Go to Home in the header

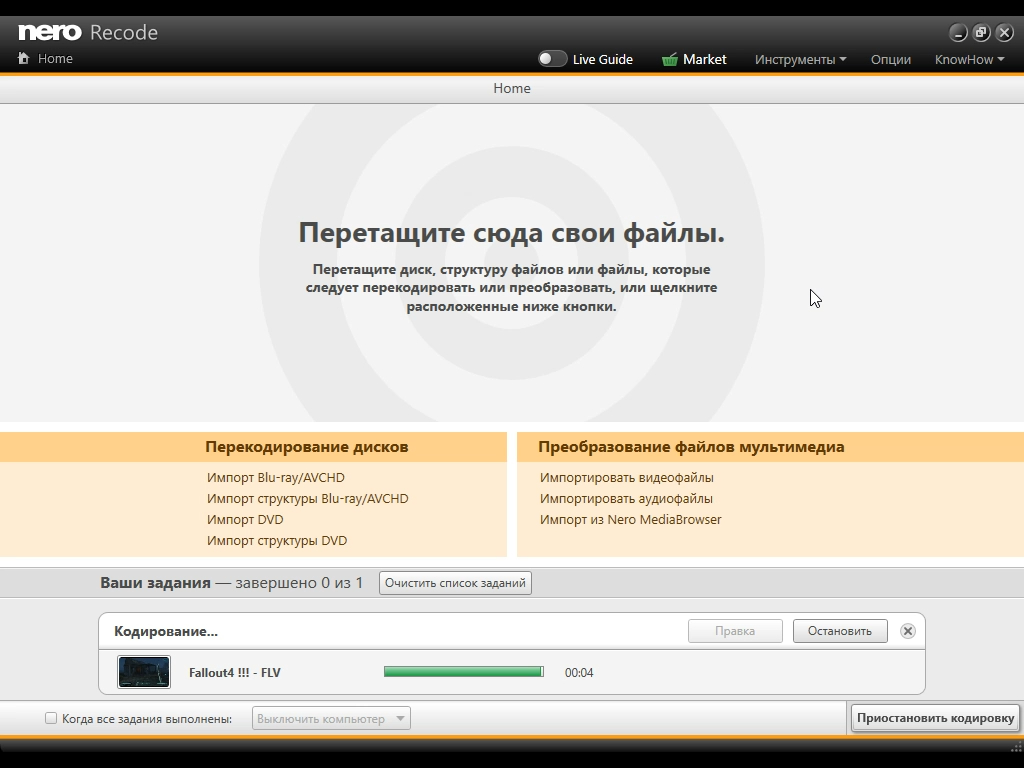pos(55,58)
